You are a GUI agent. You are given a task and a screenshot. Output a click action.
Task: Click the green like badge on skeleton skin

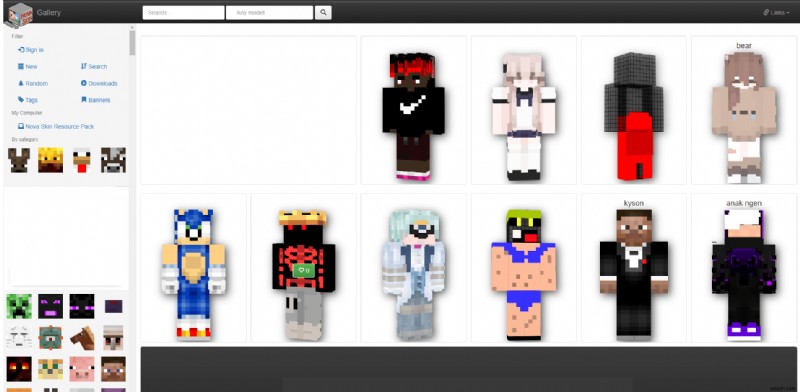304,271
